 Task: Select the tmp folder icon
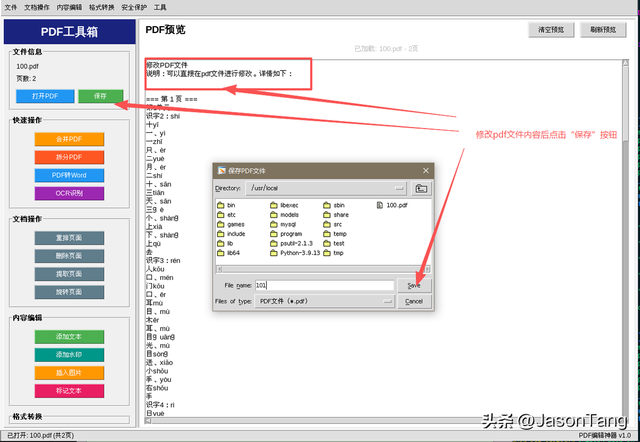pyautogui.click(x=327, y=253)
